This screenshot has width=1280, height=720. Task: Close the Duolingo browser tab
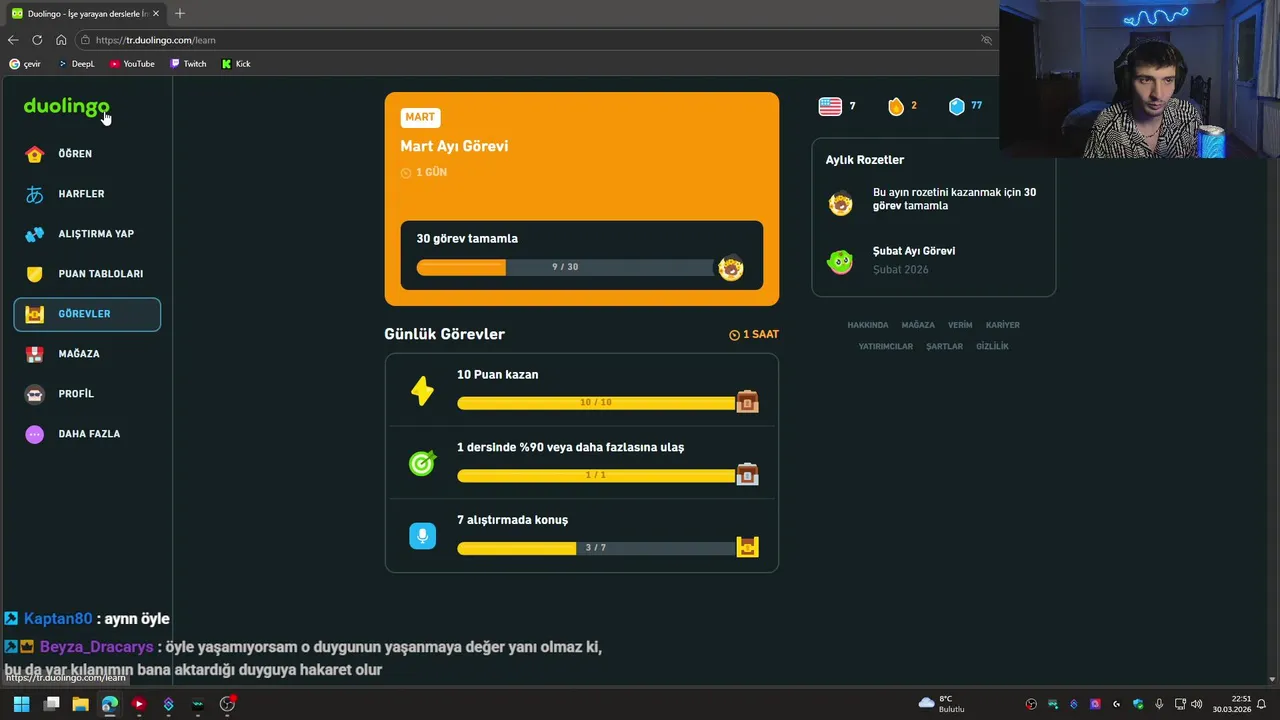pos(156,13)
